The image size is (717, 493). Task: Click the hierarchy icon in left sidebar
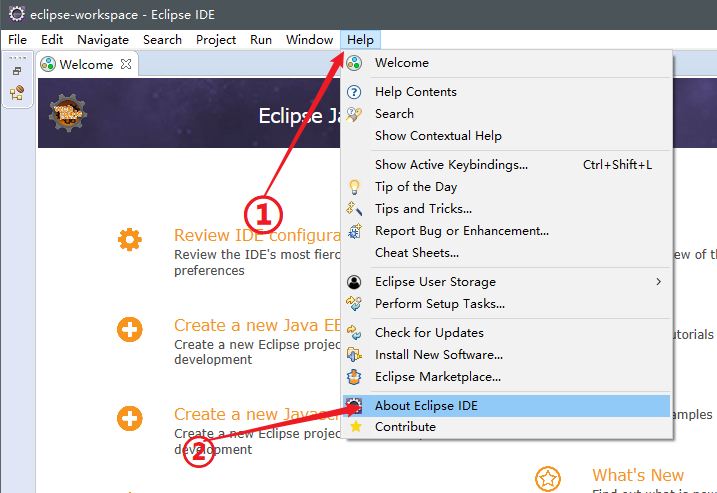point(17,93)
